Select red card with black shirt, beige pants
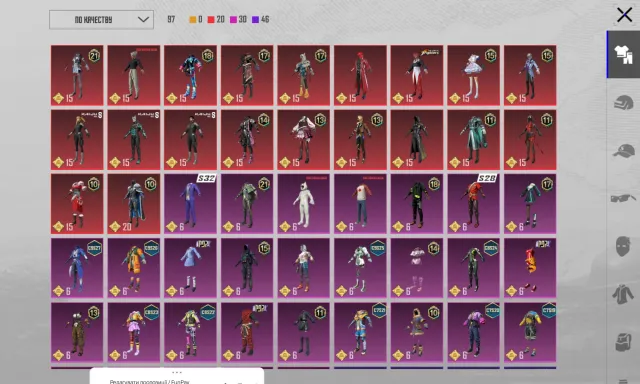This screenshot has width=640, height=384. point(134,75)
